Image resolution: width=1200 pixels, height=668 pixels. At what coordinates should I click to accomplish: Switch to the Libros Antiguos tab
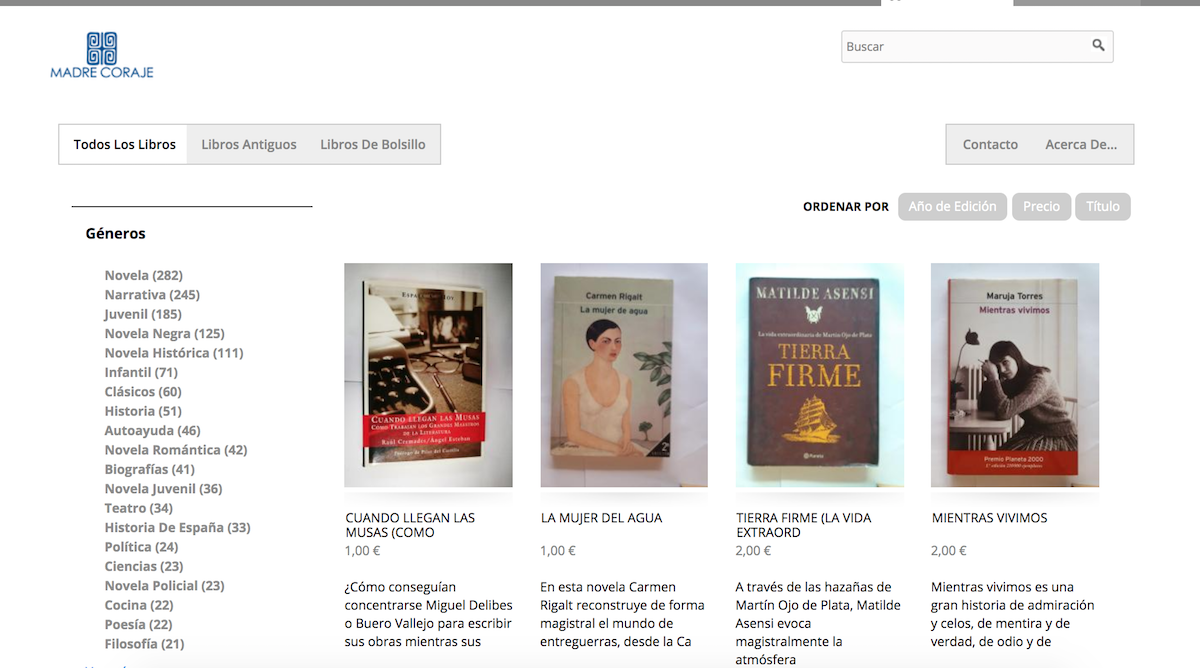click(x=248, y=144)
